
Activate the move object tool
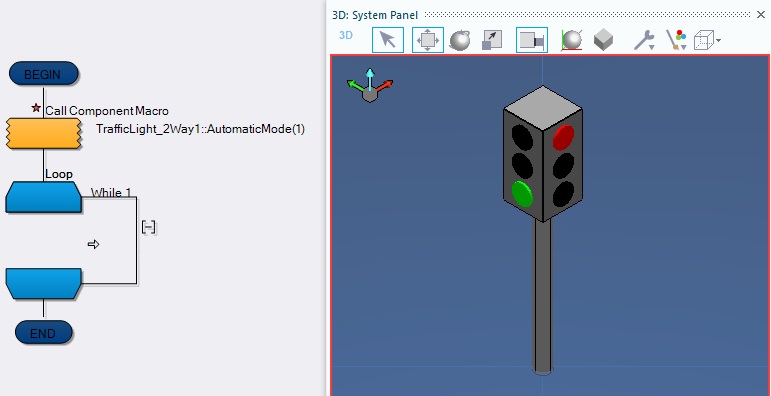pyautogui.click(x=428, y=40)
